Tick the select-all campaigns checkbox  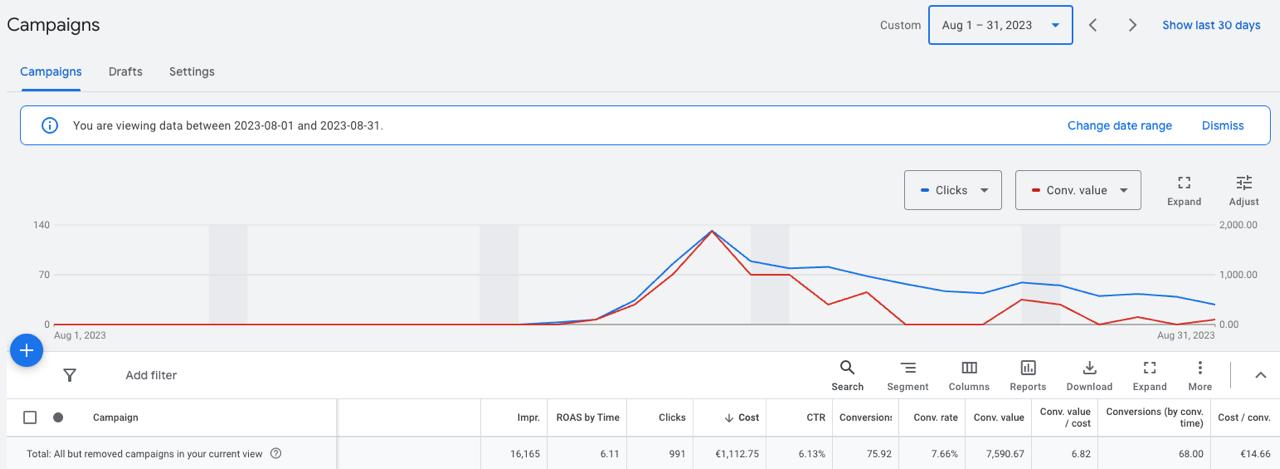coord(30,417)
